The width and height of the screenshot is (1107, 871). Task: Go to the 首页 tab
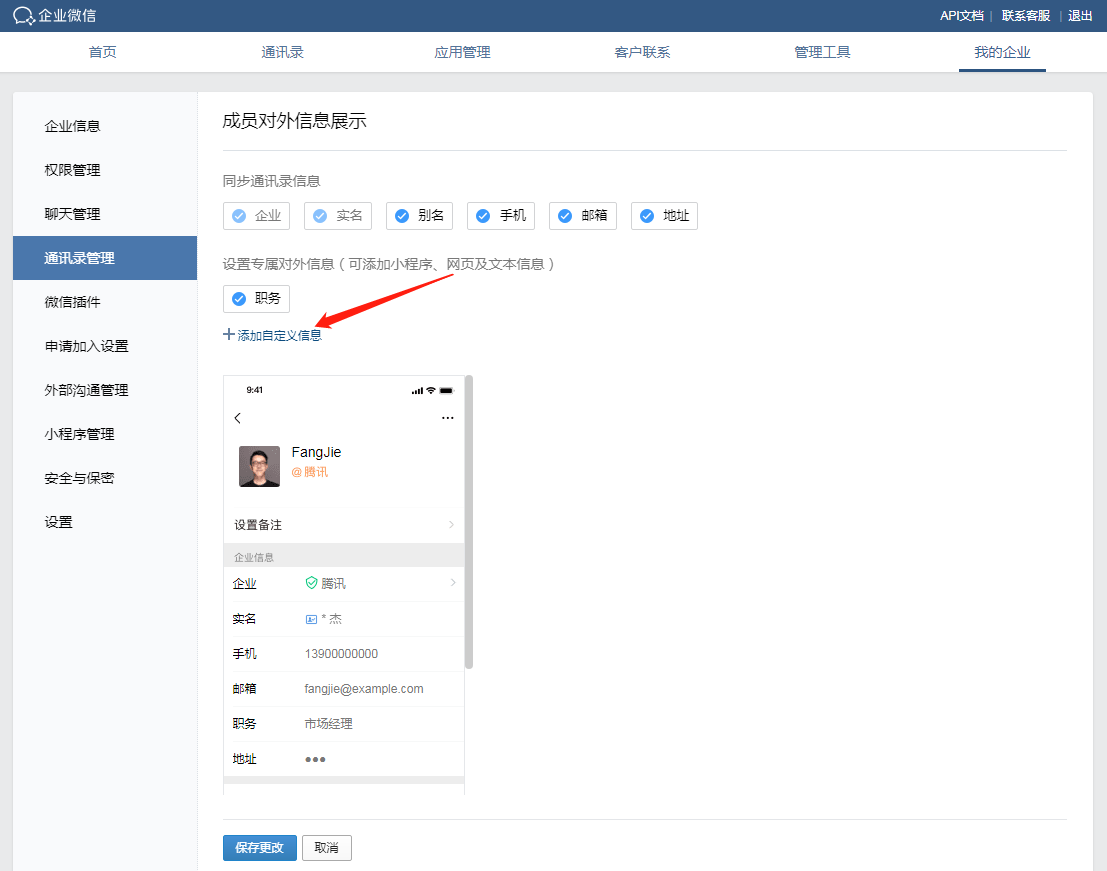point(102,52)
